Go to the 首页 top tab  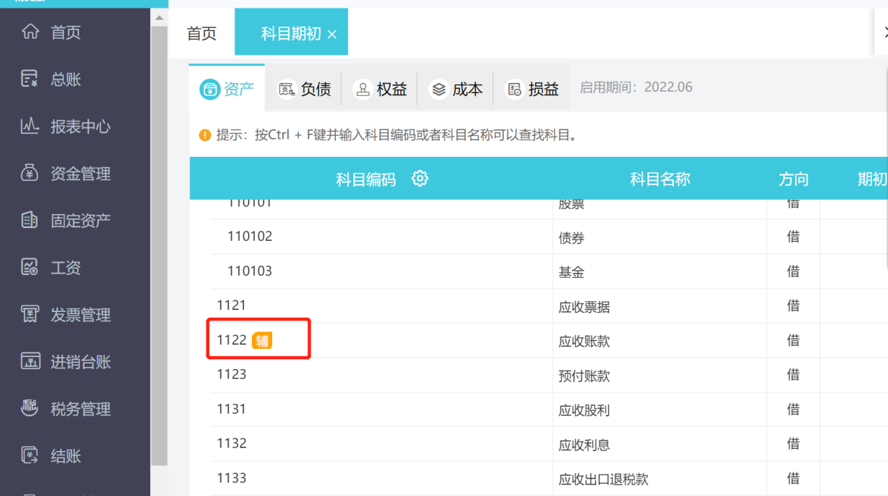pos(202,34)
